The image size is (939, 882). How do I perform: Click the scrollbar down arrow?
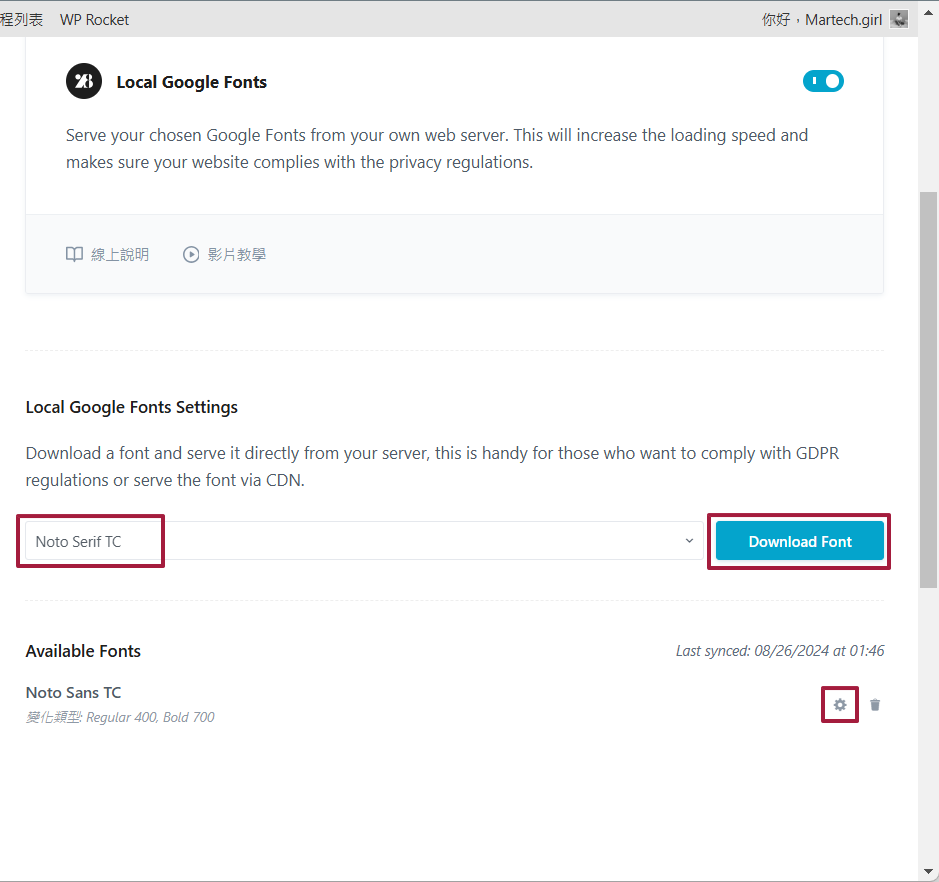[x=928, y=872]
